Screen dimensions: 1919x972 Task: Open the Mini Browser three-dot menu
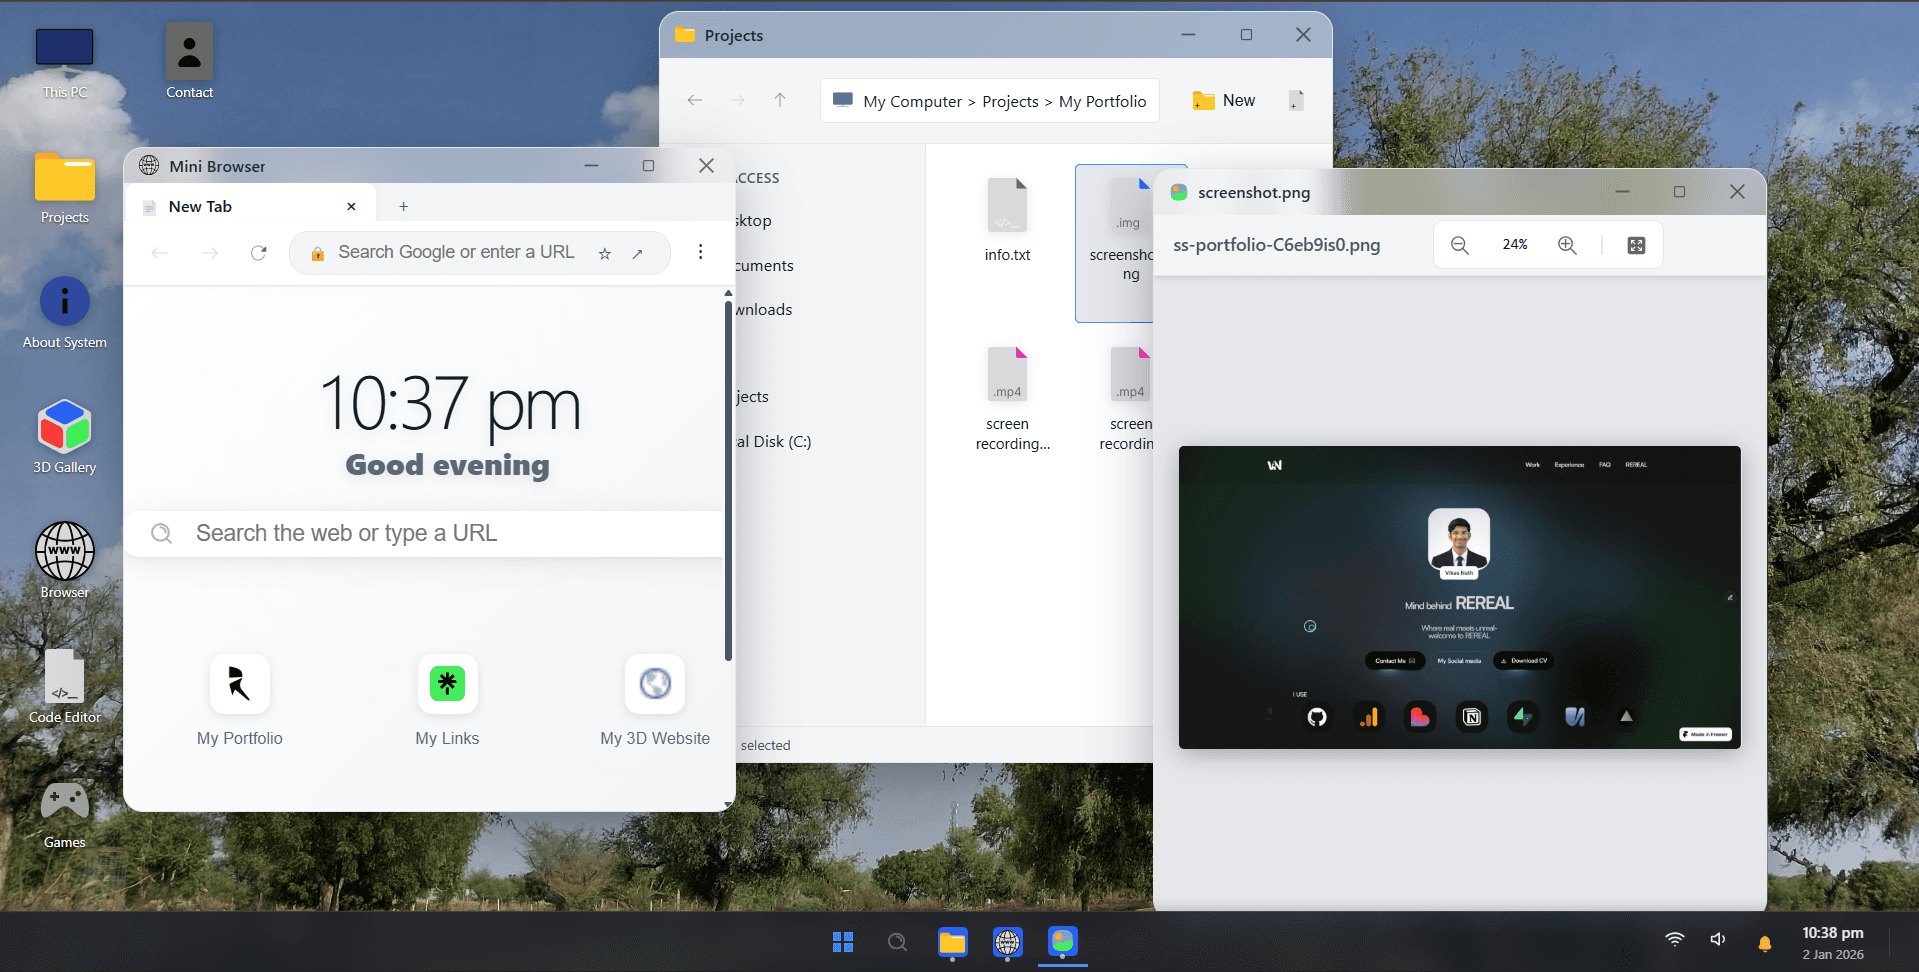(700, 252)
